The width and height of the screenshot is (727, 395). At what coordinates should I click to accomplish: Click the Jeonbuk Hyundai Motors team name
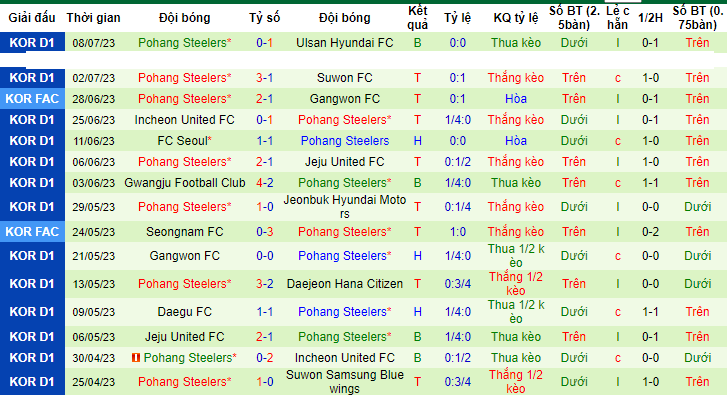pos(344,207)
